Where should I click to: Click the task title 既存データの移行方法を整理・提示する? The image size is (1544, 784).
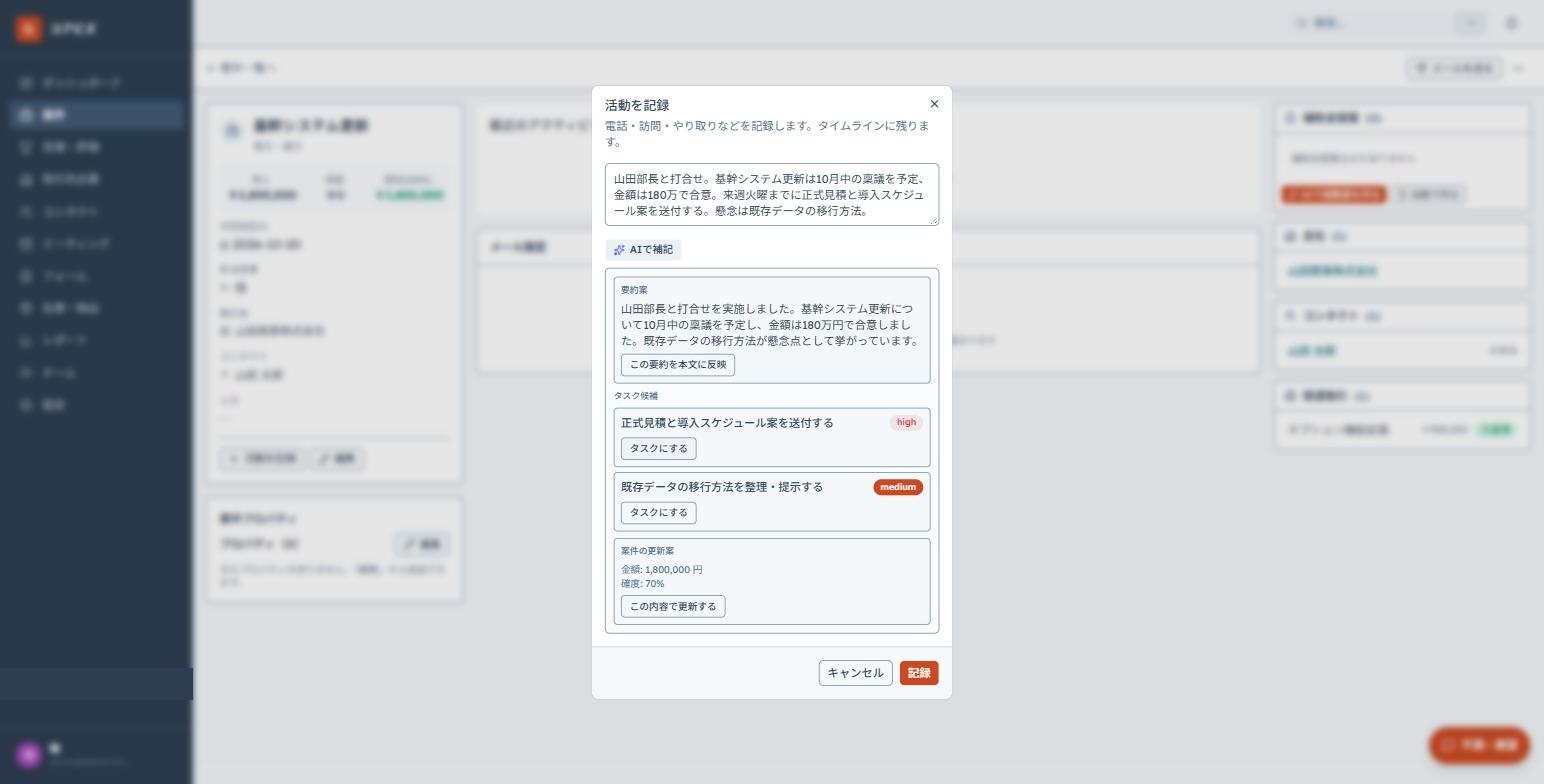pos(722,487)
